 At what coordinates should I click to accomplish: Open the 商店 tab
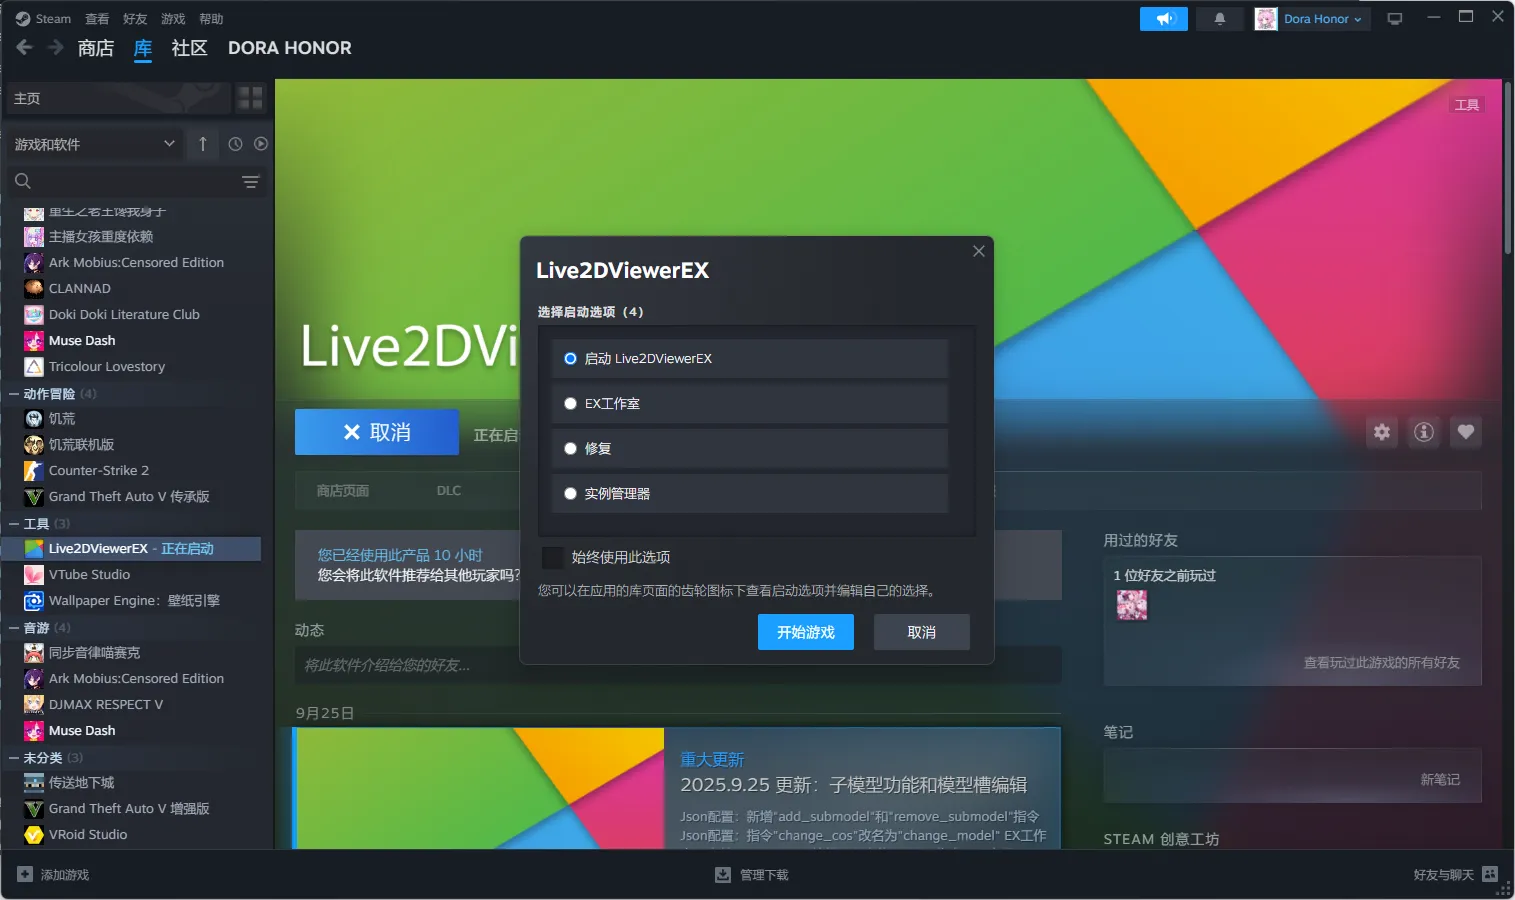[x=95, y=48]
